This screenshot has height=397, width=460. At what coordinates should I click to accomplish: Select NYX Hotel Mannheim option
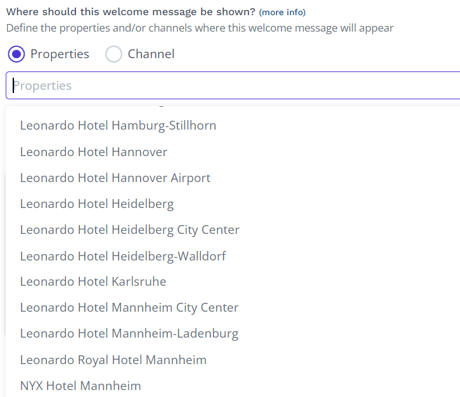click(233, 386)
